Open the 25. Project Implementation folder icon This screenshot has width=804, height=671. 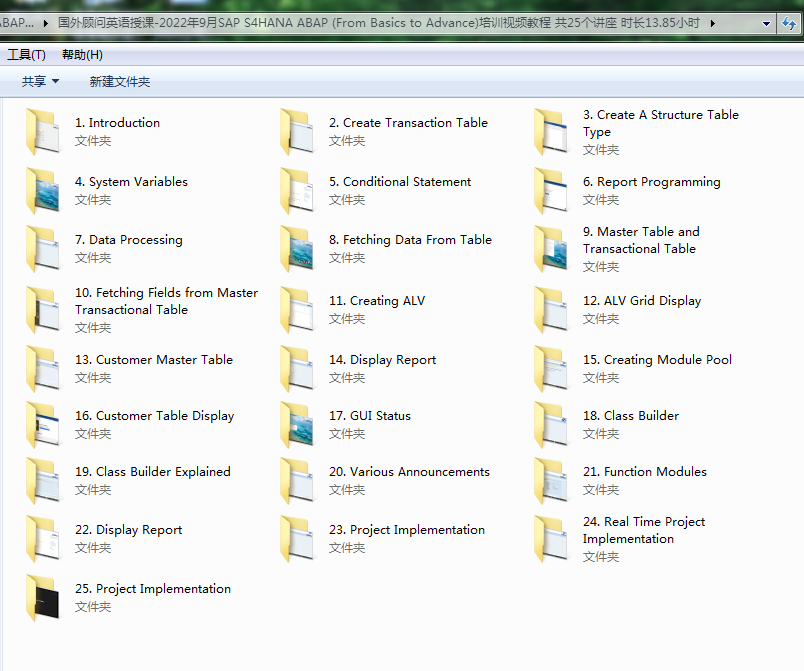43,598
